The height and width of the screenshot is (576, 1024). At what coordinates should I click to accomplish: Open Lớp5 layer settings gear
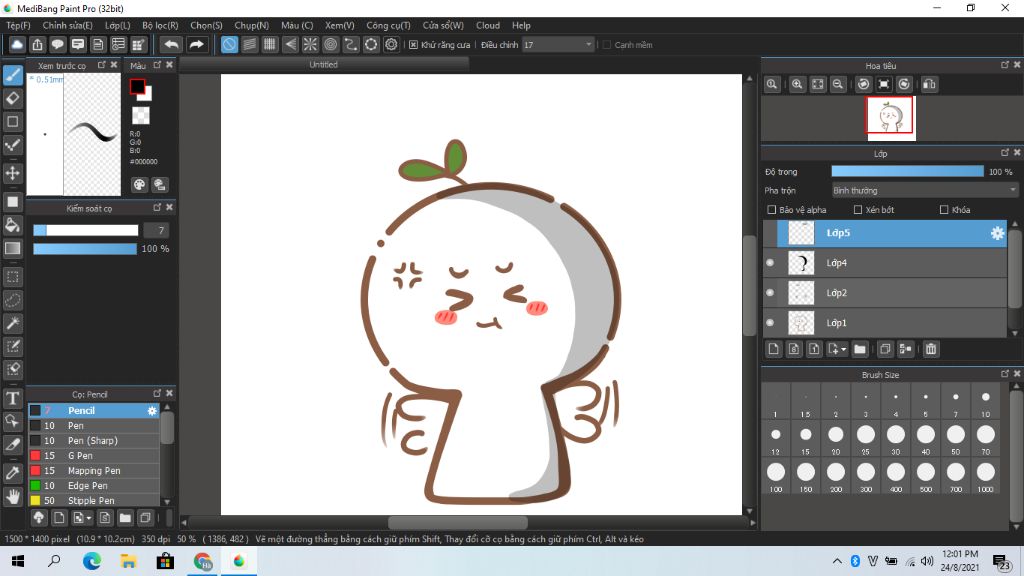pos(997,233)
